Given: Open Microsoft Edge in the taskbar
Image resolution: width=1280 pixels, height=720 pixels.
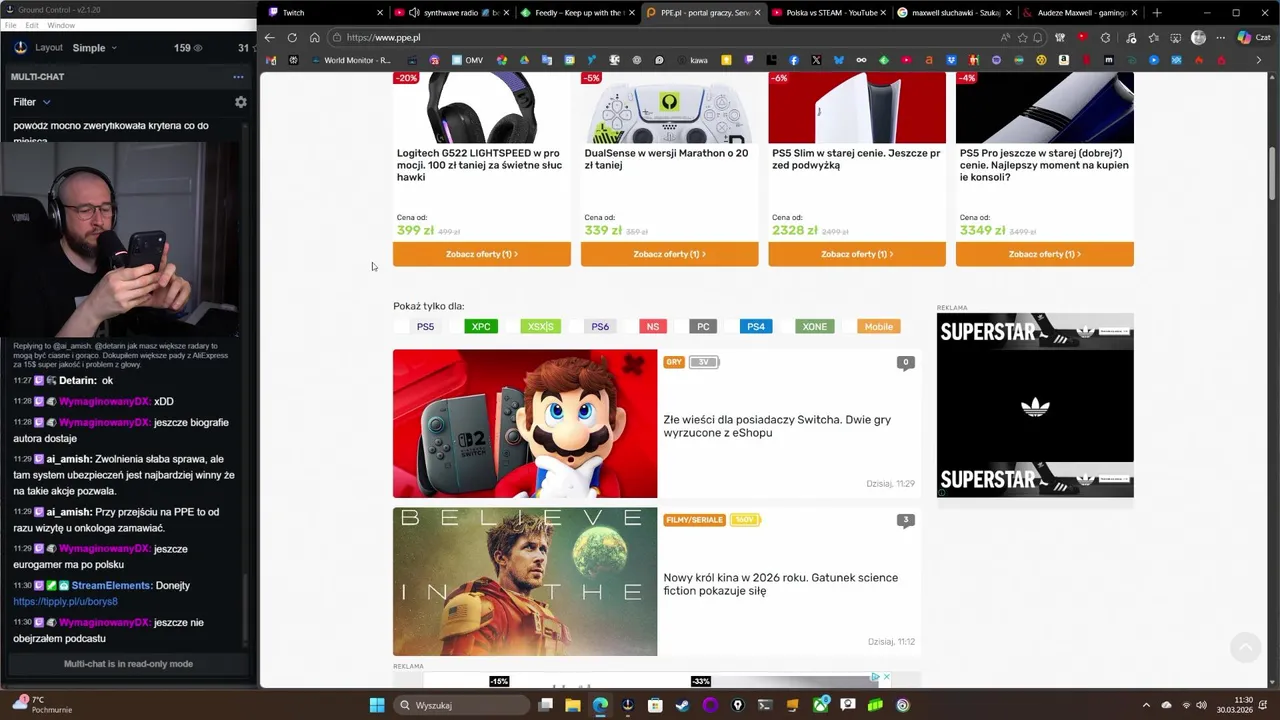Looking at the screenshot, I should 600,705.
